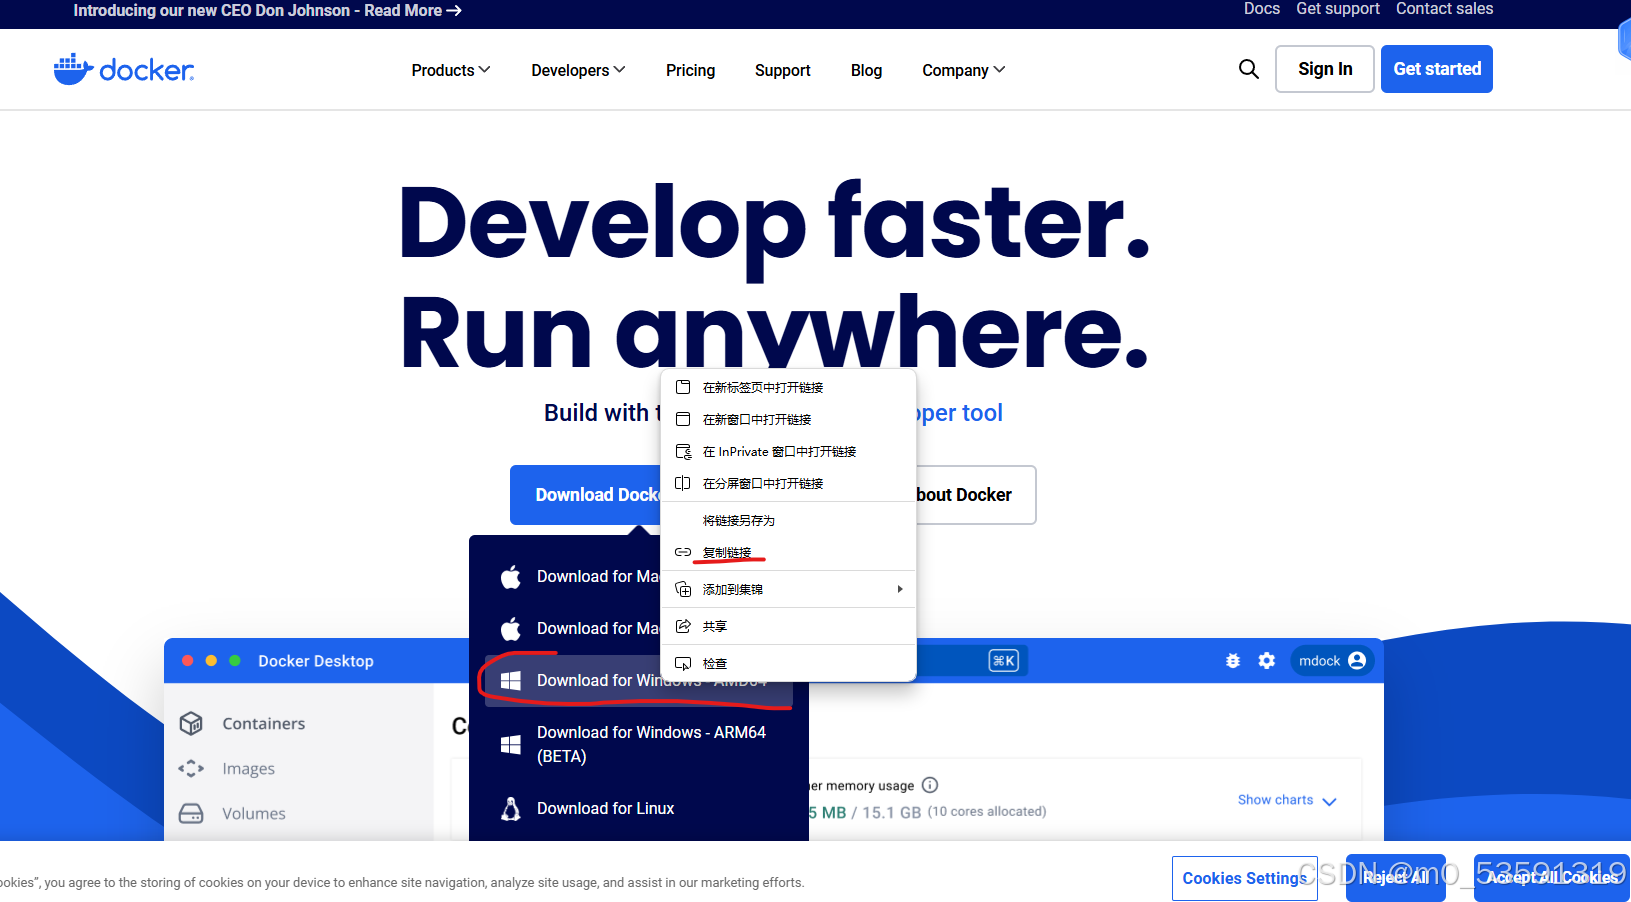Click the open in new window icon
This screenshot has height=902, width=1631.
tap(683, 419)
